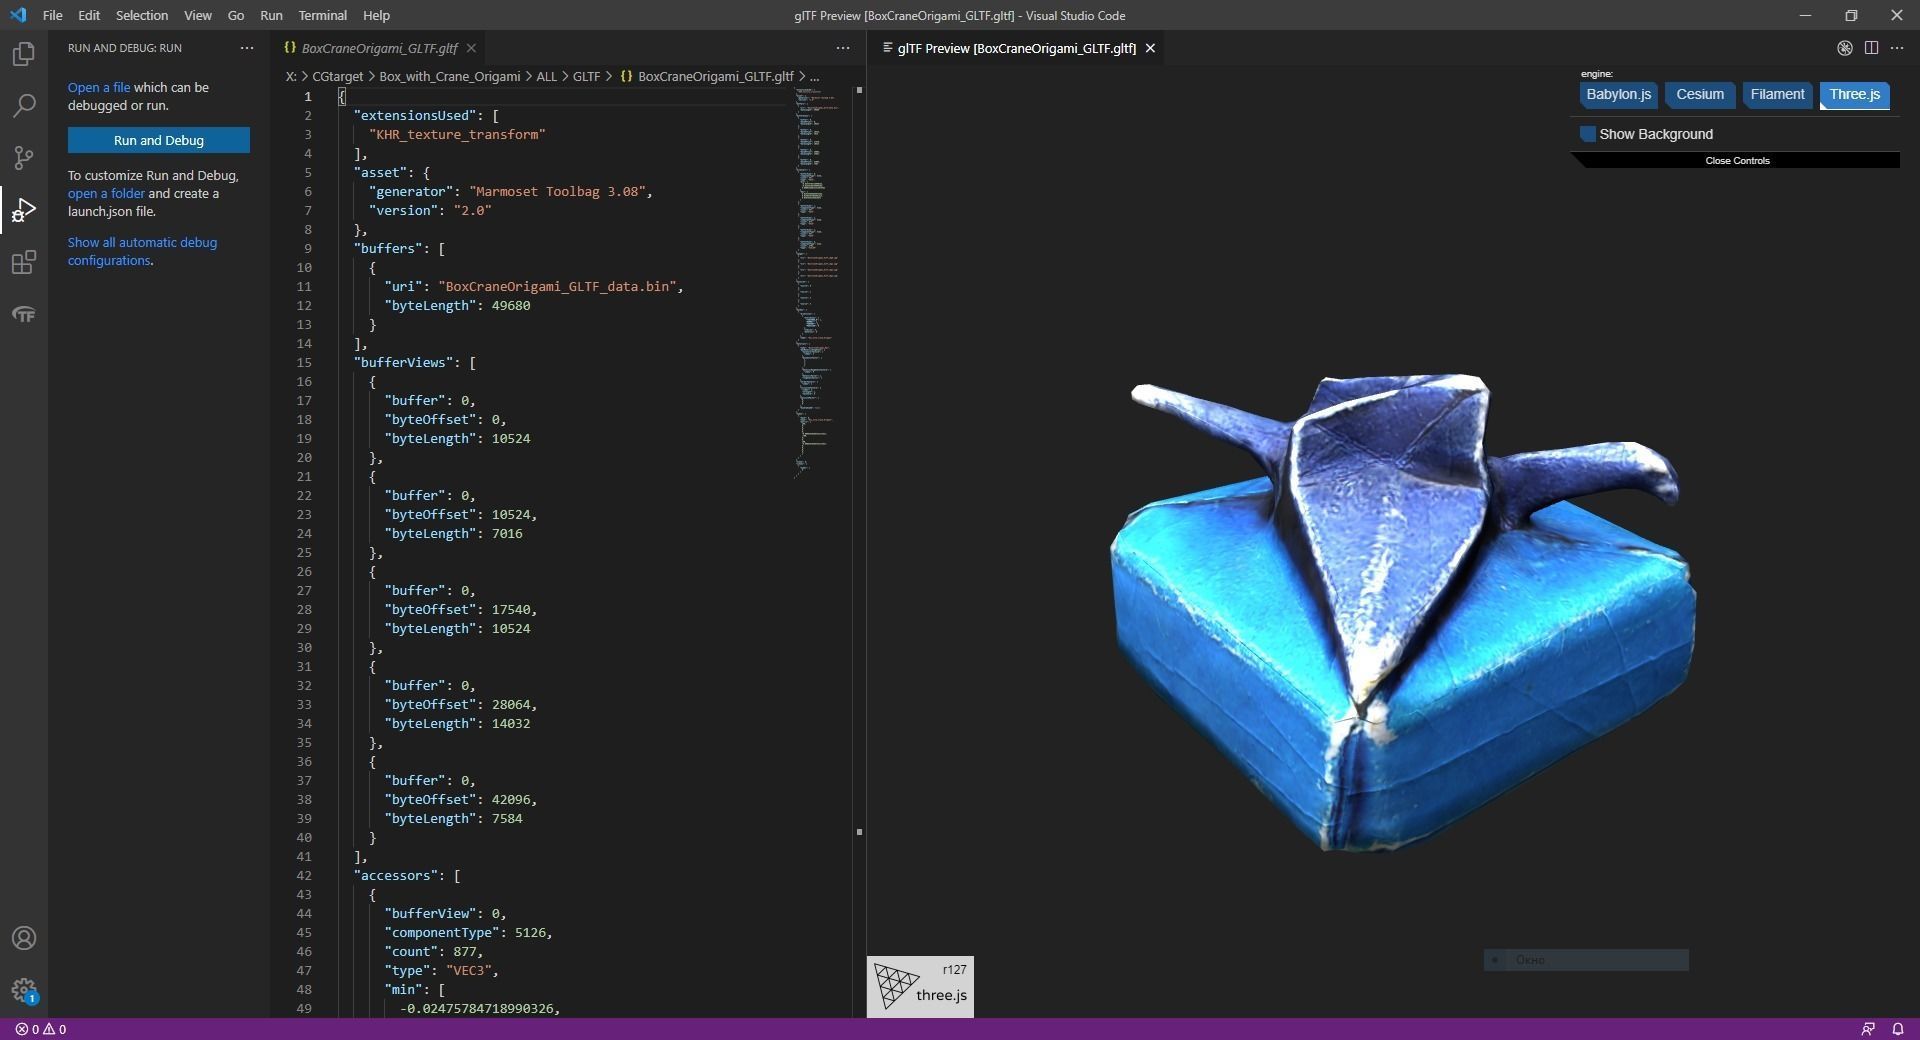Click the feedback icon in the status bar

click(1867, 1029)
